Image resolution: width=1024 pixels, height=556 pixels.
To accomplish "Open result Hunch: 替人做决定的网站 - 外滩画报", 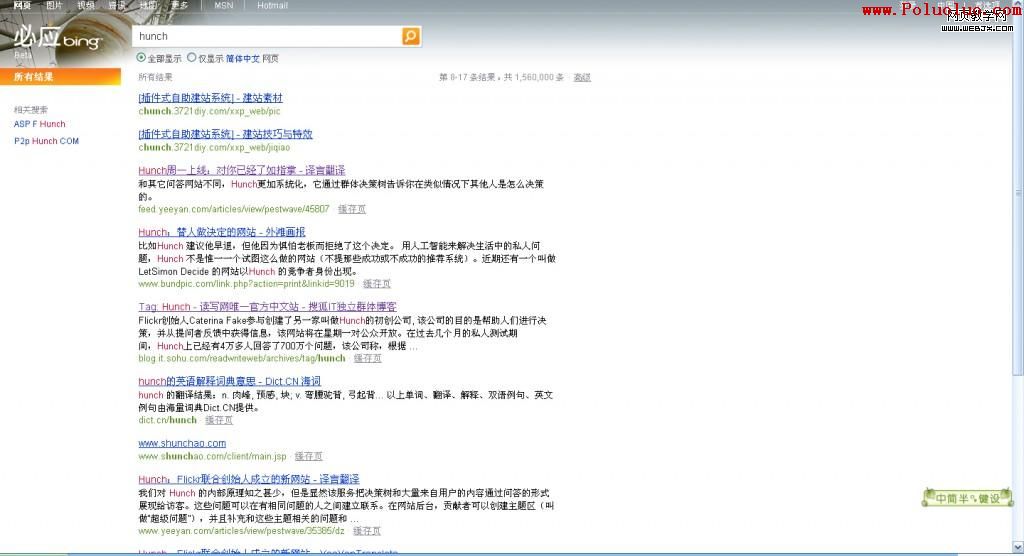I will [221, 232].
